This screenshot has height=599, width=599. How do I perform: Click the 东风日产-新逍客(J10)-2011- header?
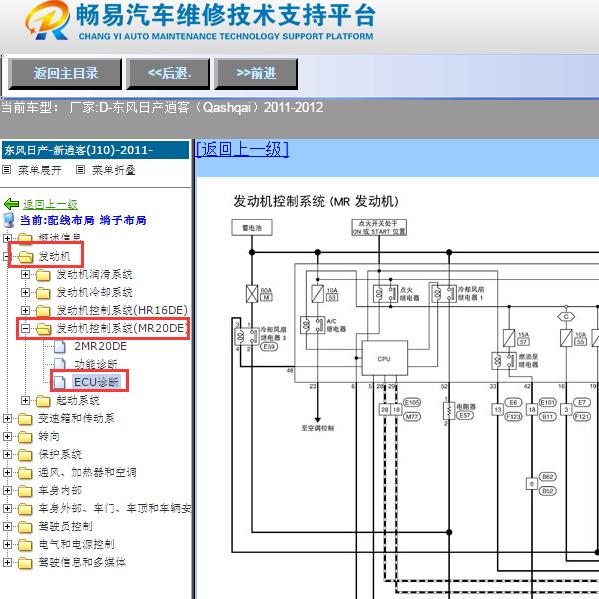click(96, 150)
